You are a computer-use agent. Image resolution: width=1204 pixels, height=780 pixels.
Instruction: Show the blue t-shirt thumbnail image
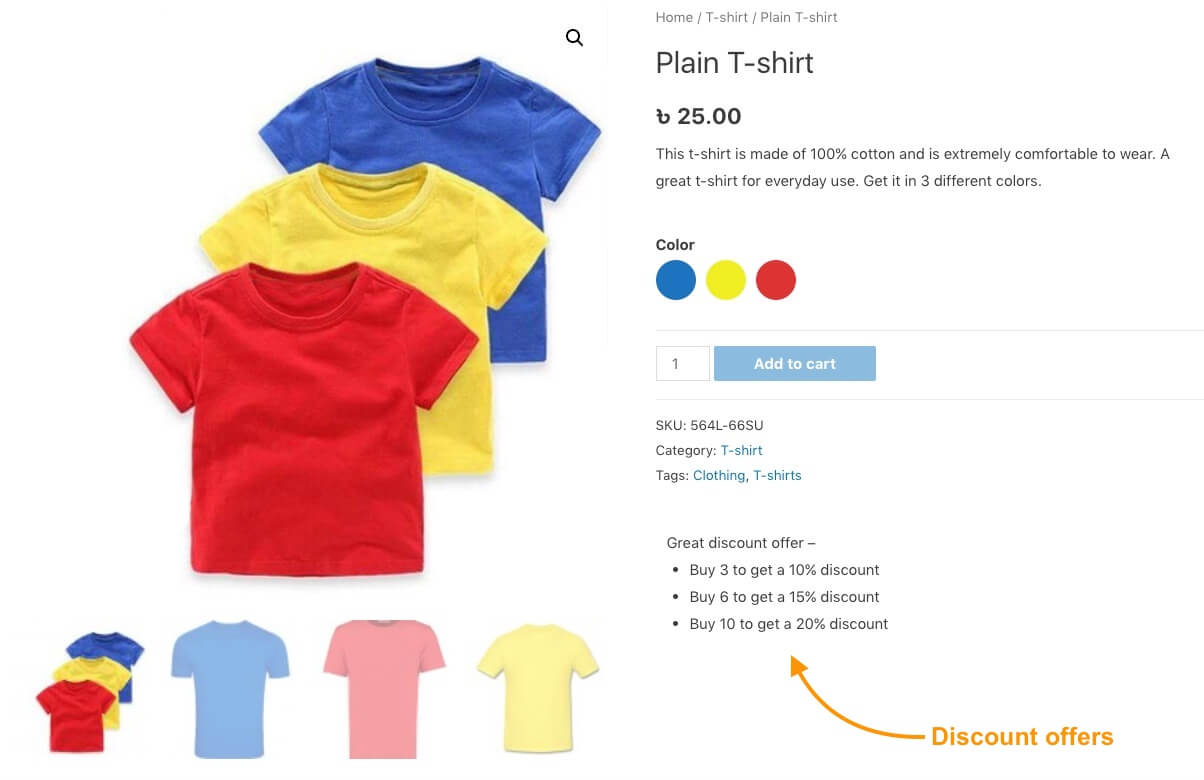point(230,690)
